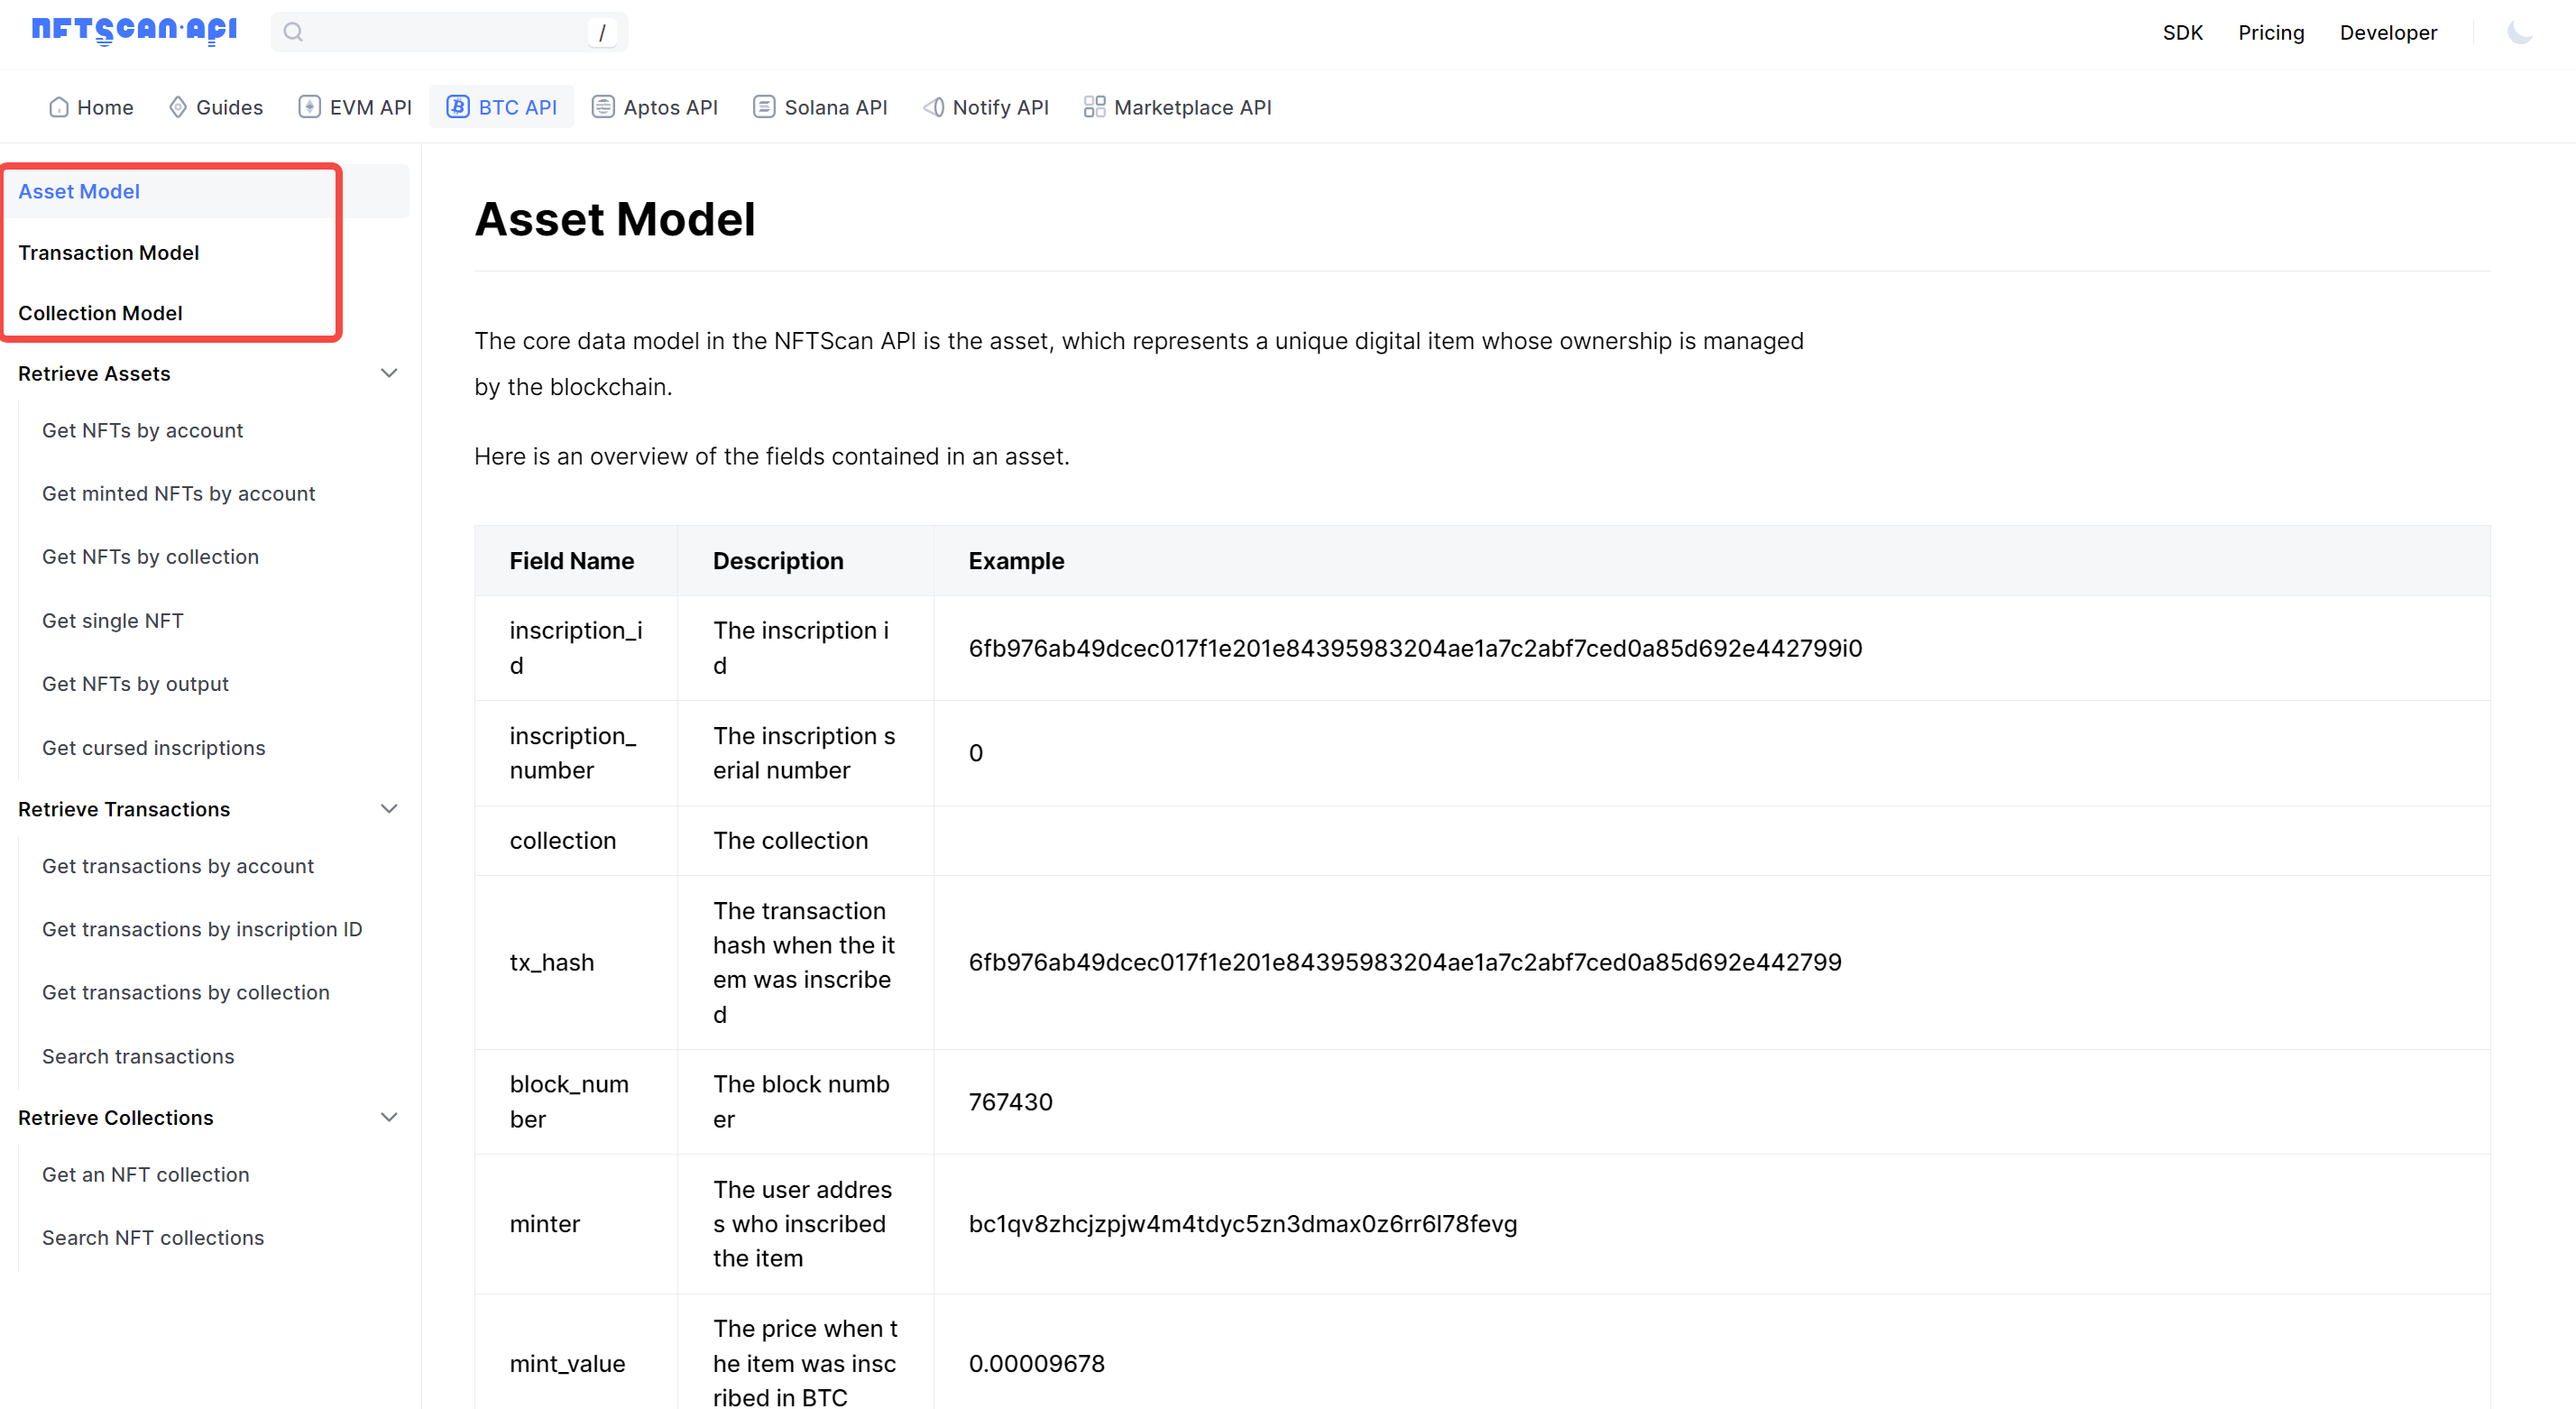Click the Retrieve Assets section heading
2576x1409 pixels.
[x=94, y=373]
